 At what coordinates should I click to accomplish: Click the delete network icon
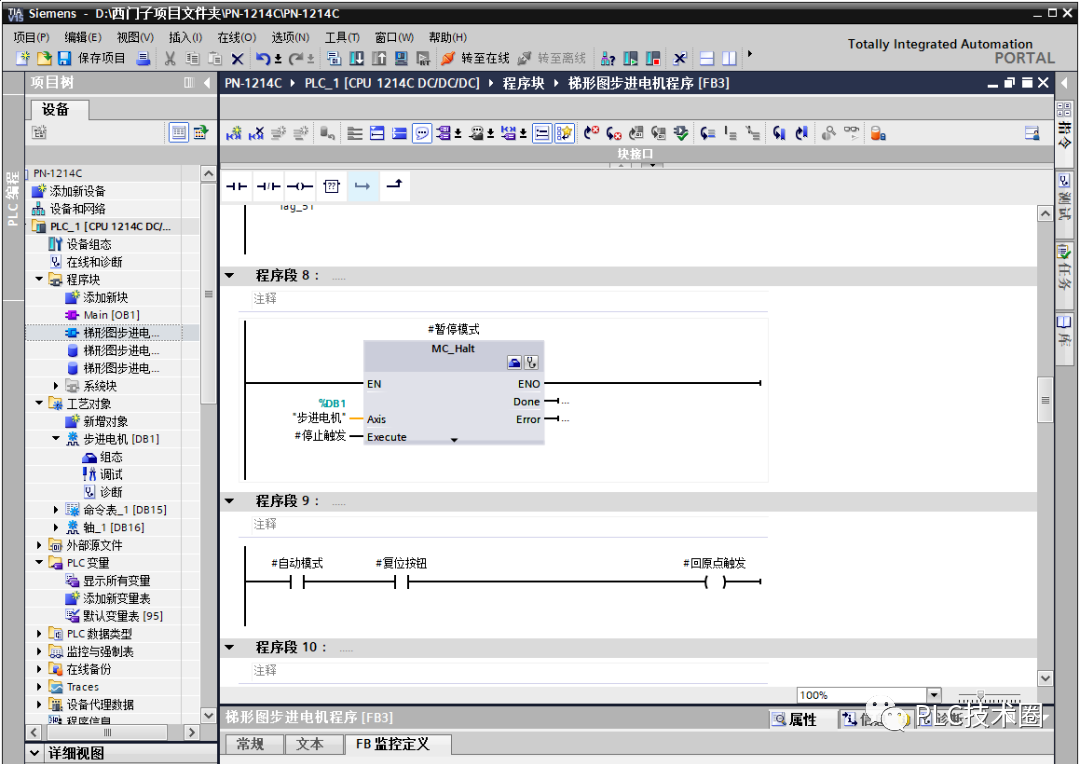256,133
